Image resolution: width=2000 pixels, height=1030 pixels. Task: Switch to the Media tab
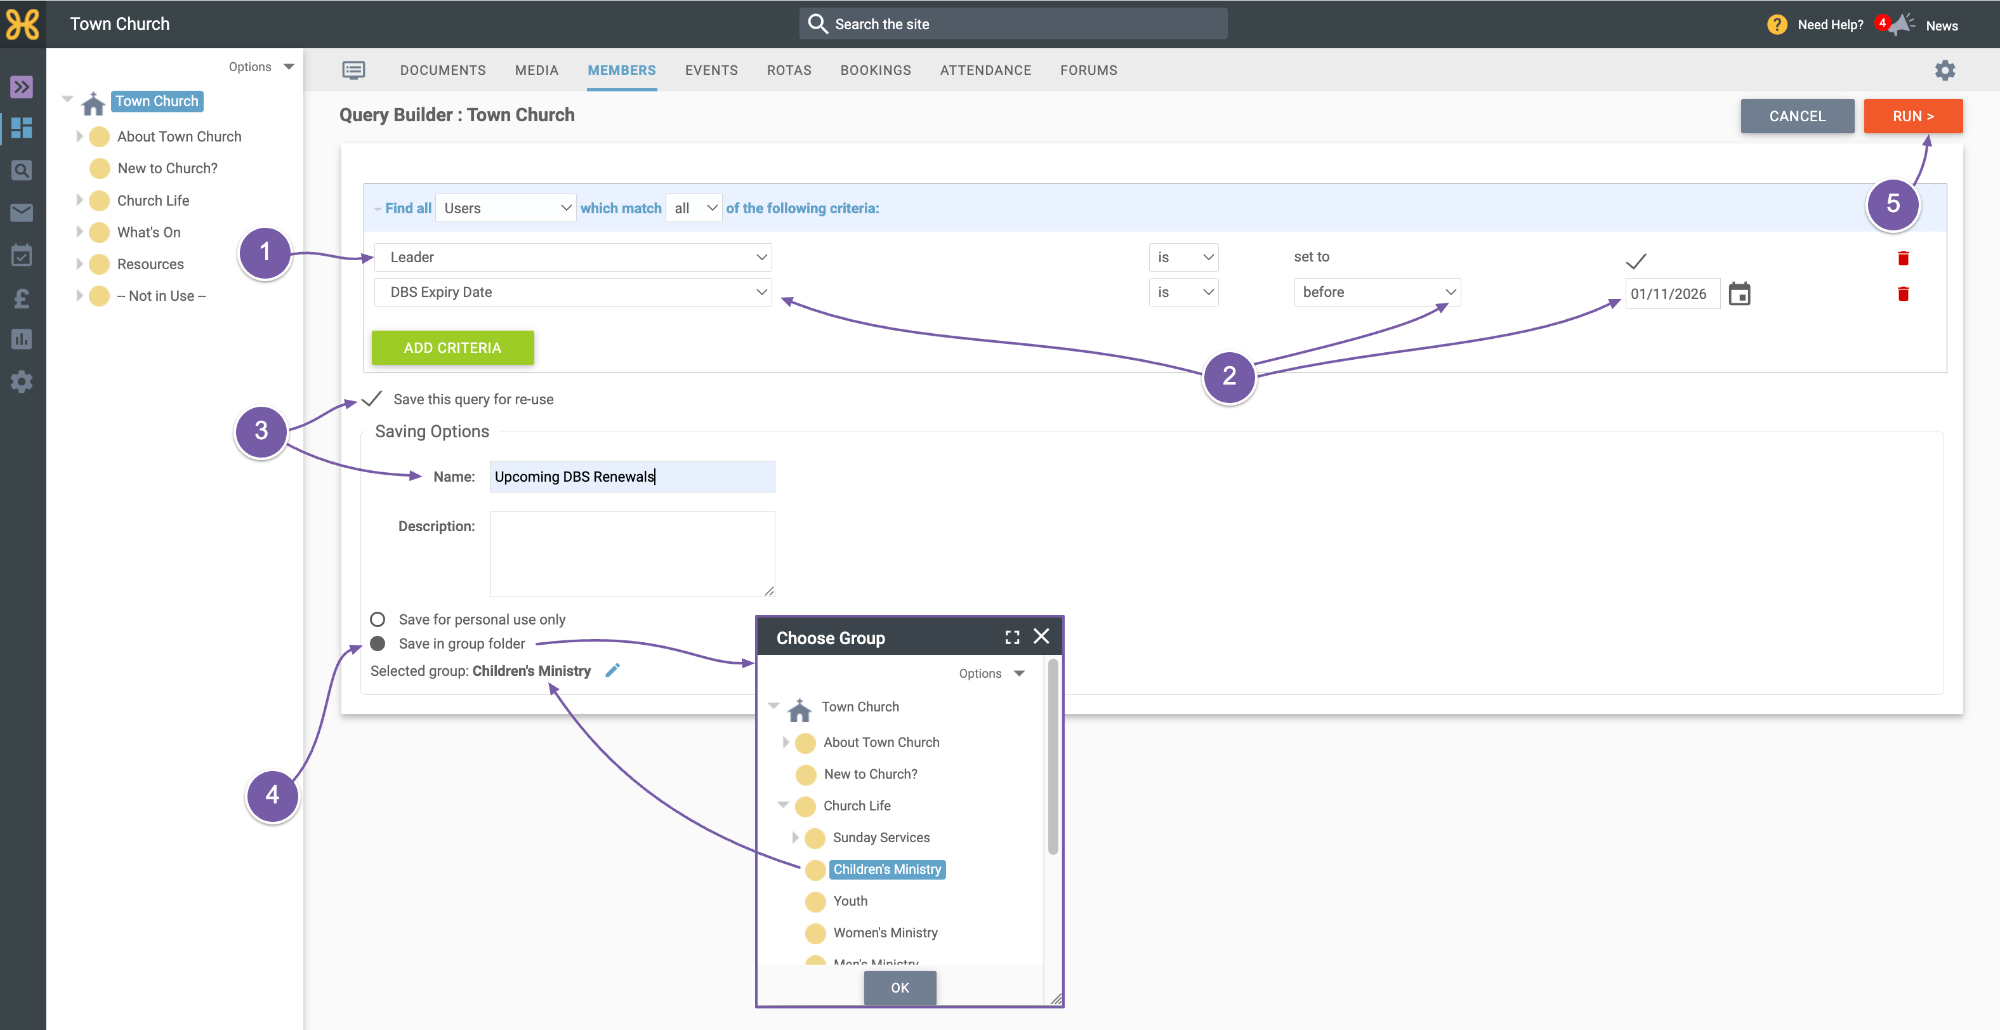[537, 70]
